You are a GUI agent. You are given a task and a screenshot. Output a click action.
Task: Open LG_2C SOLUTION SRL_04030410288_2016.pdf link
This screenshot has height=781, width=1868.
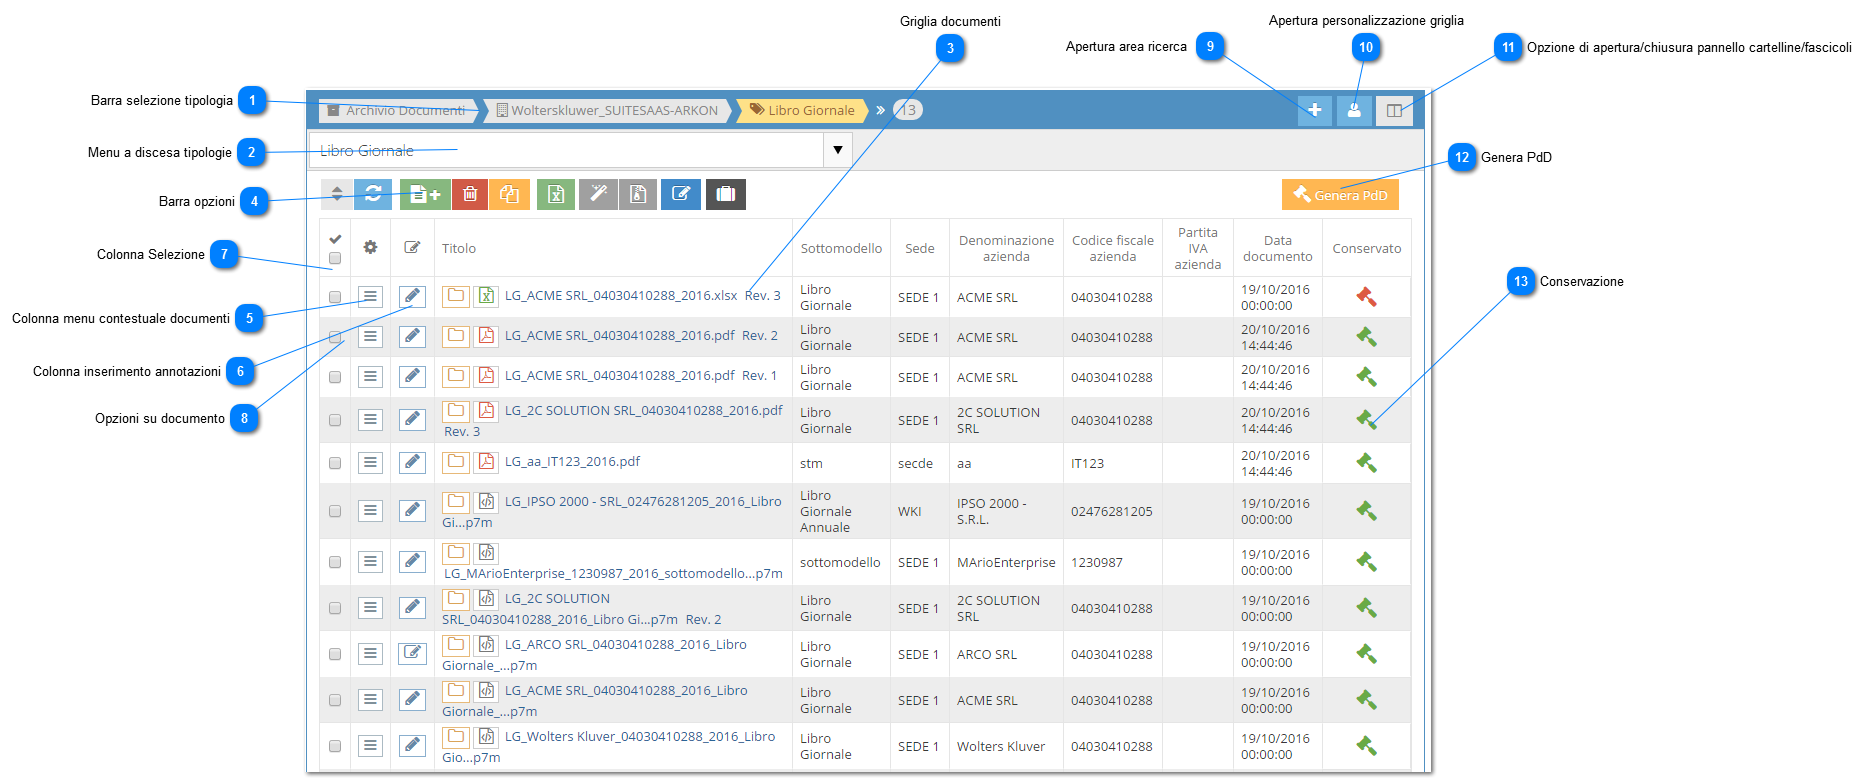tap(643, 410)
